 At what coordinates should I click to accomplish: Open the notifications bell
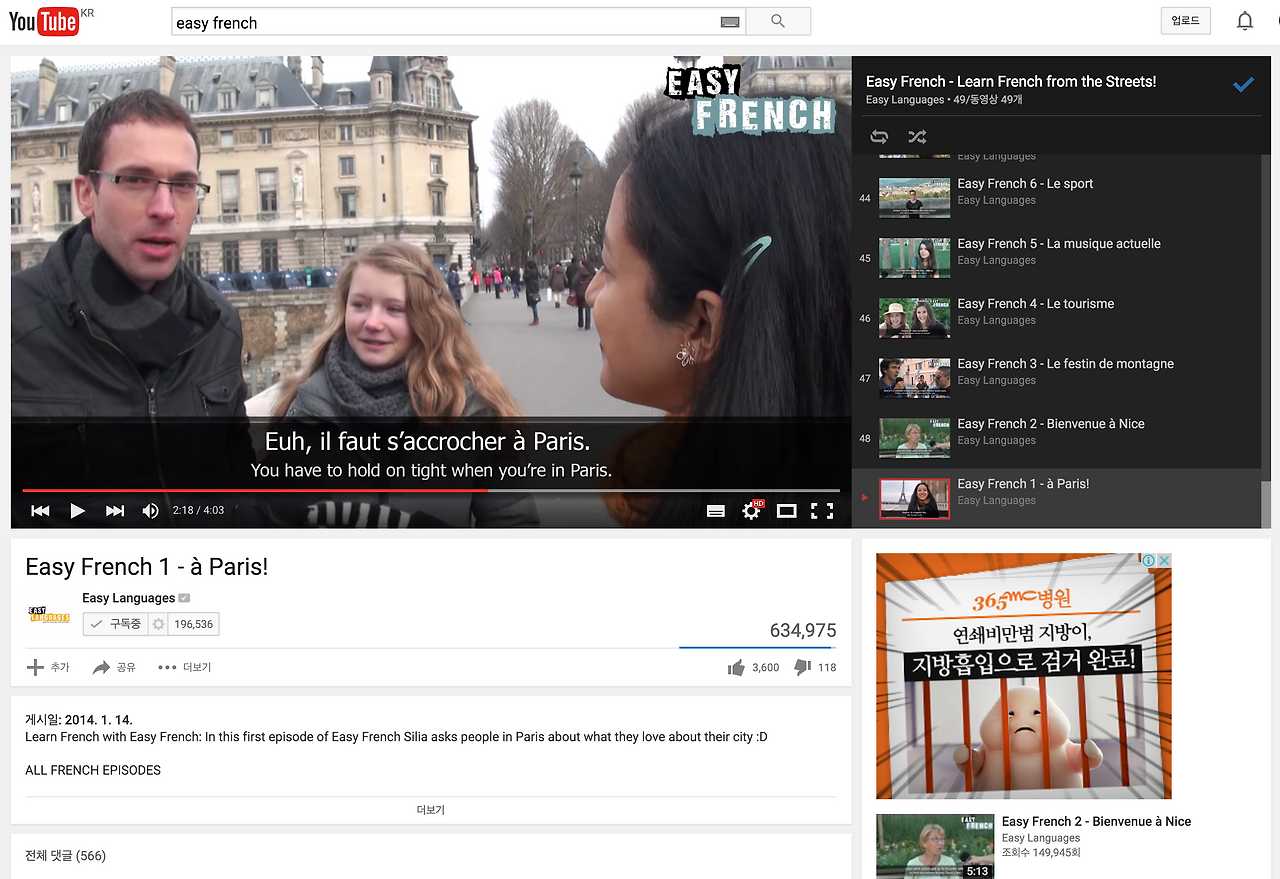click(x=1244, y=21)
